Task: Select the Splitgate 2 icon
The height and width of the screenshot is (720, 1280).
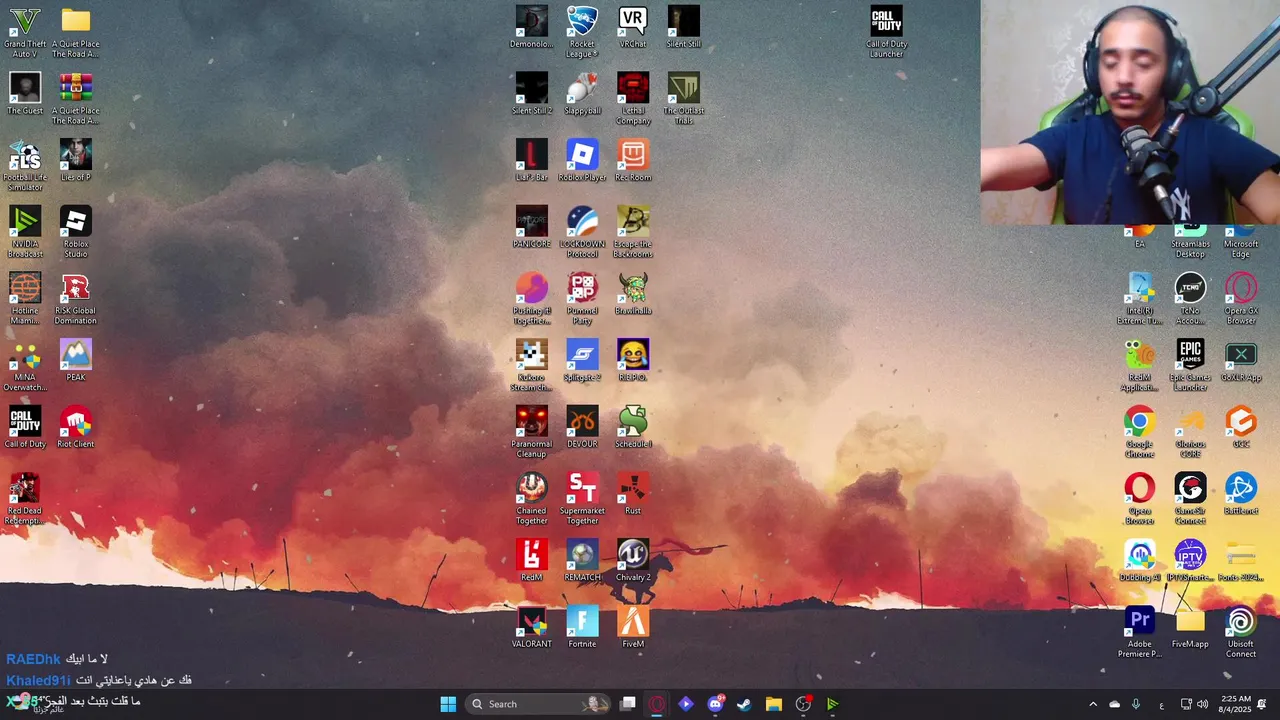Action: point(582,361)
